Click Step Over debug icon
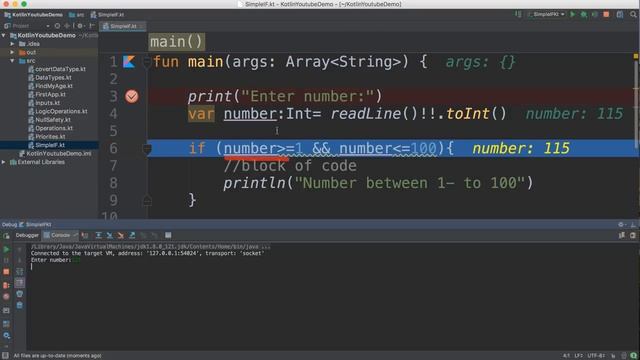This screenshot has height=360, width=640. [98, 236]
